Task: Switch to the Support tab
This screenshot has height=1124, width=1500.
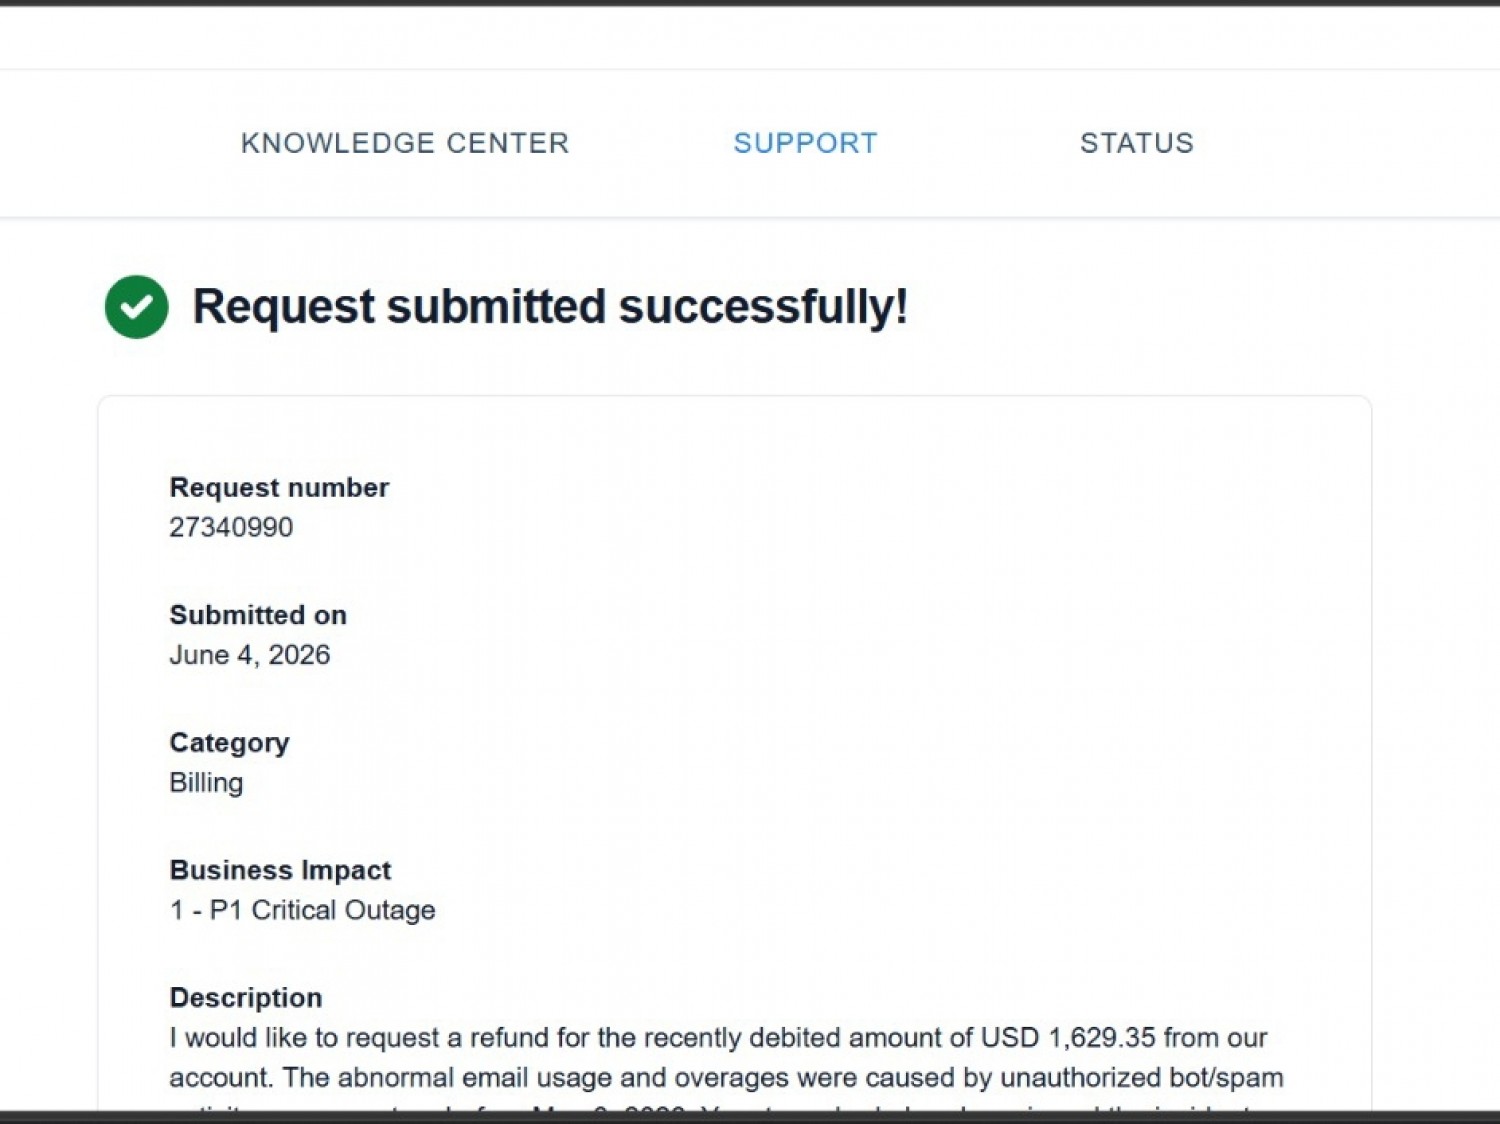Action: 805,143
